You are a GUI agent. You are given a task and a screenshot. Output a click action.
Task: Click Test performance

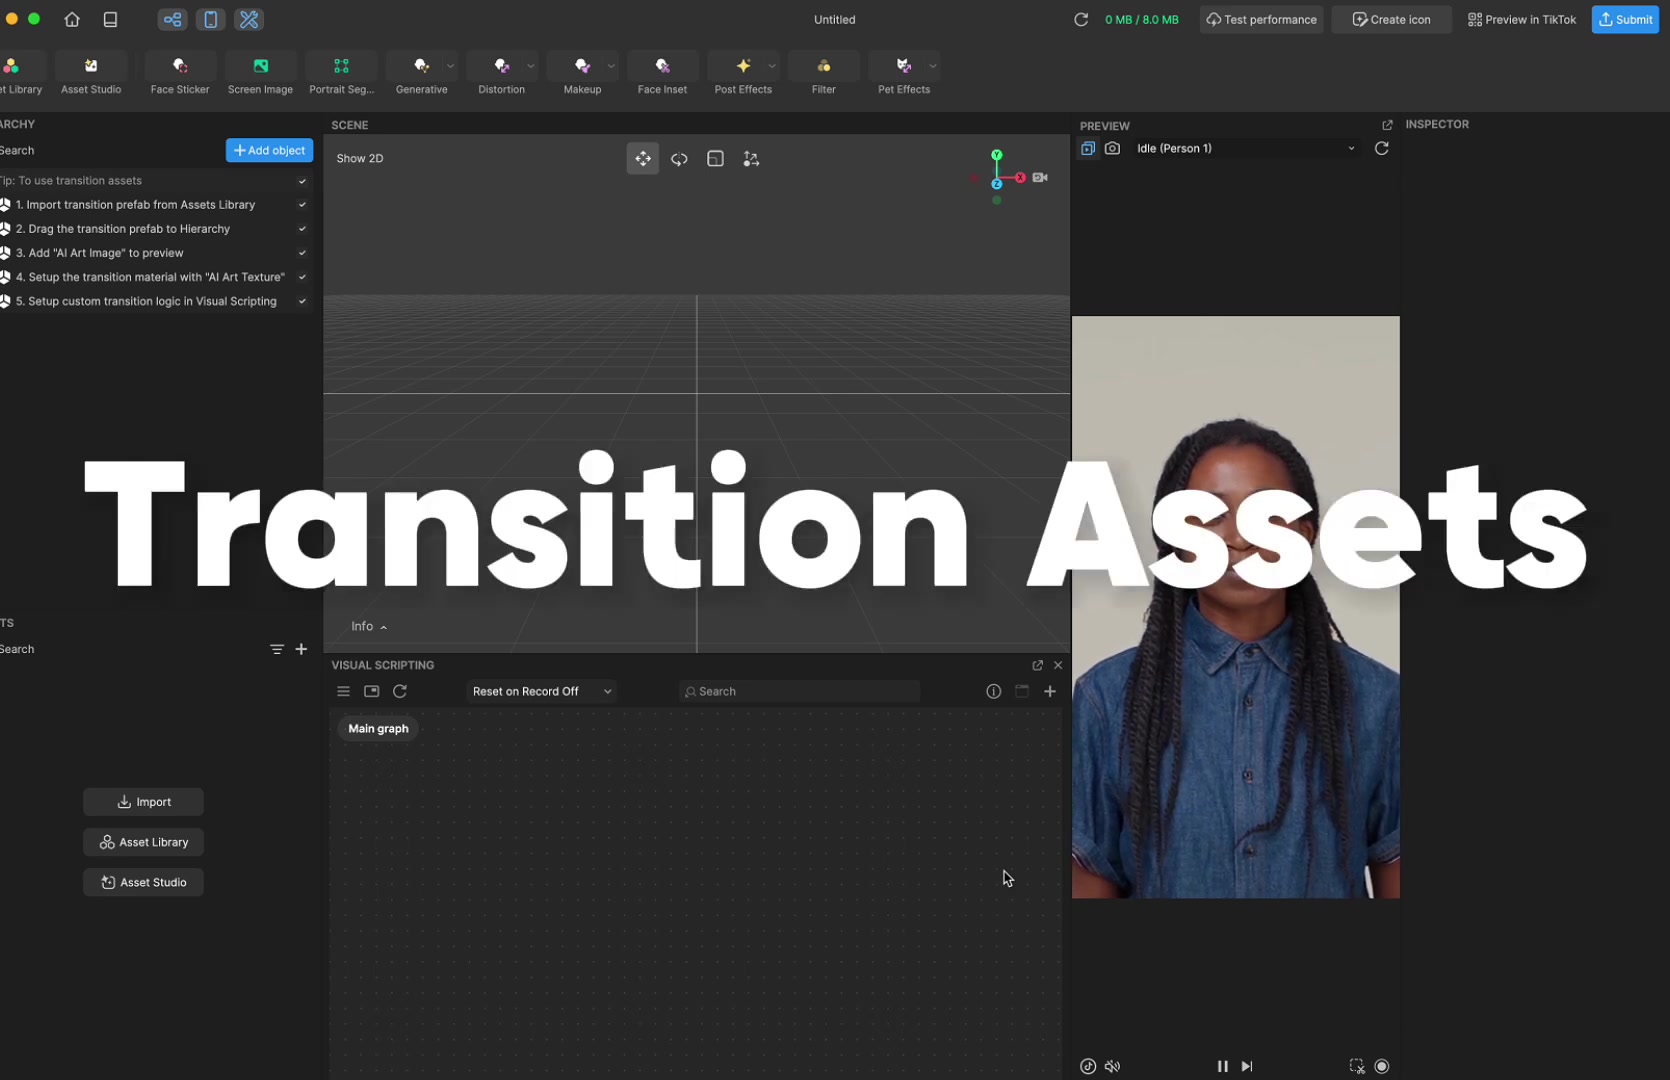[x=1261, y=19]
